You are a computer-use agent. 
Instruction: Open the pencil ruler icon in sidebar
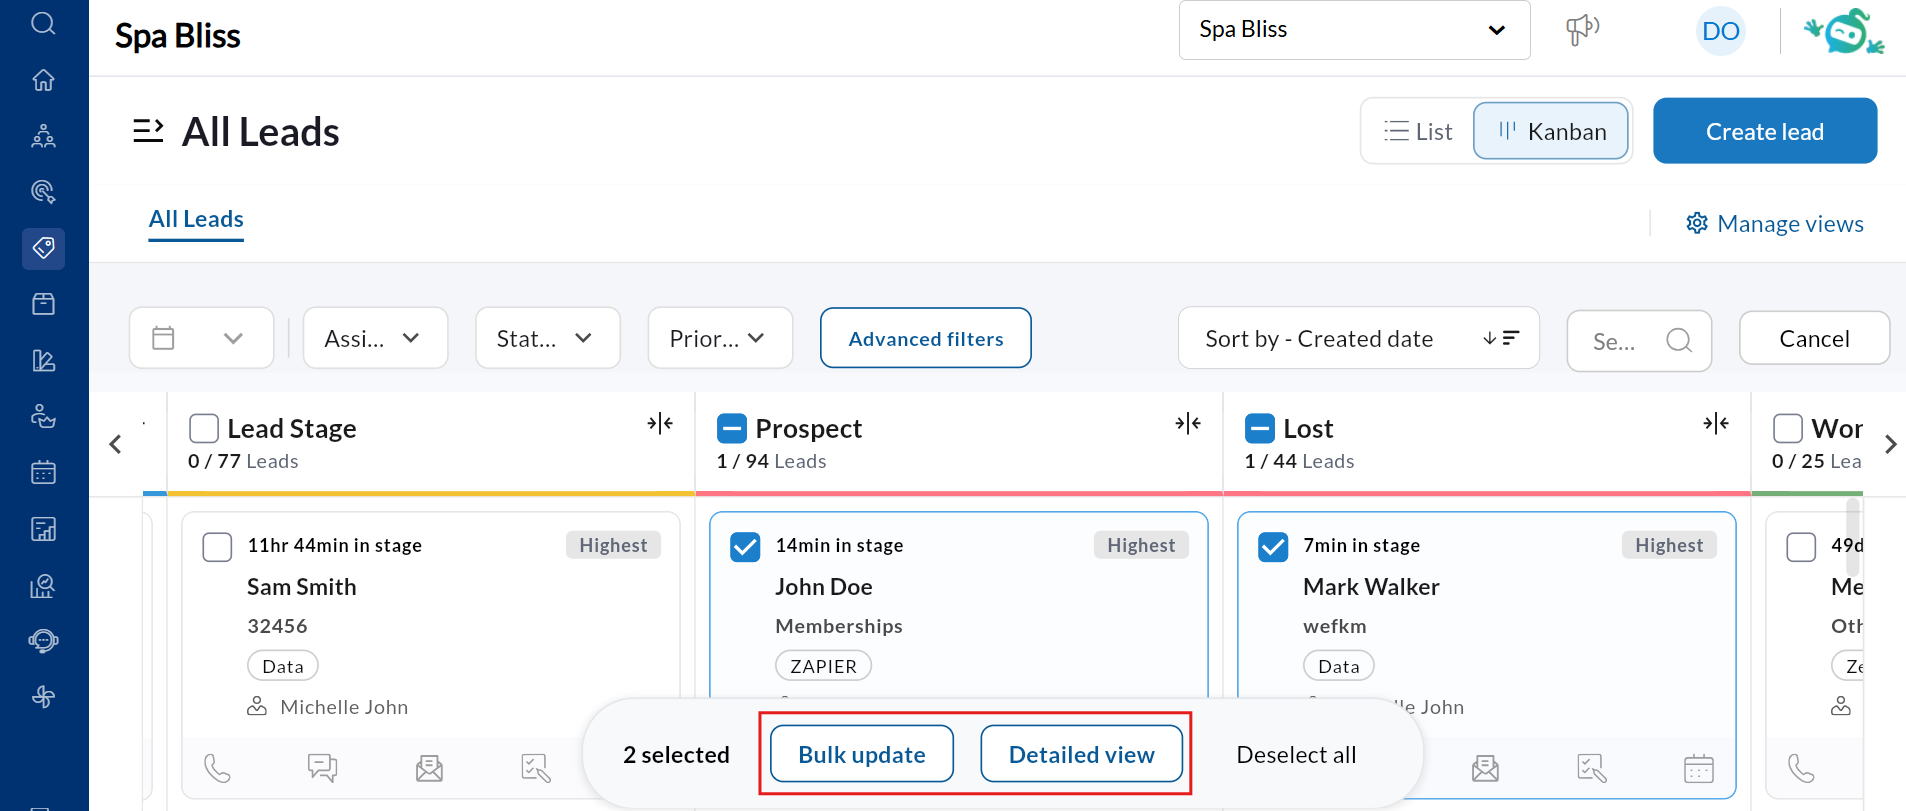click(x=43, y=360)
